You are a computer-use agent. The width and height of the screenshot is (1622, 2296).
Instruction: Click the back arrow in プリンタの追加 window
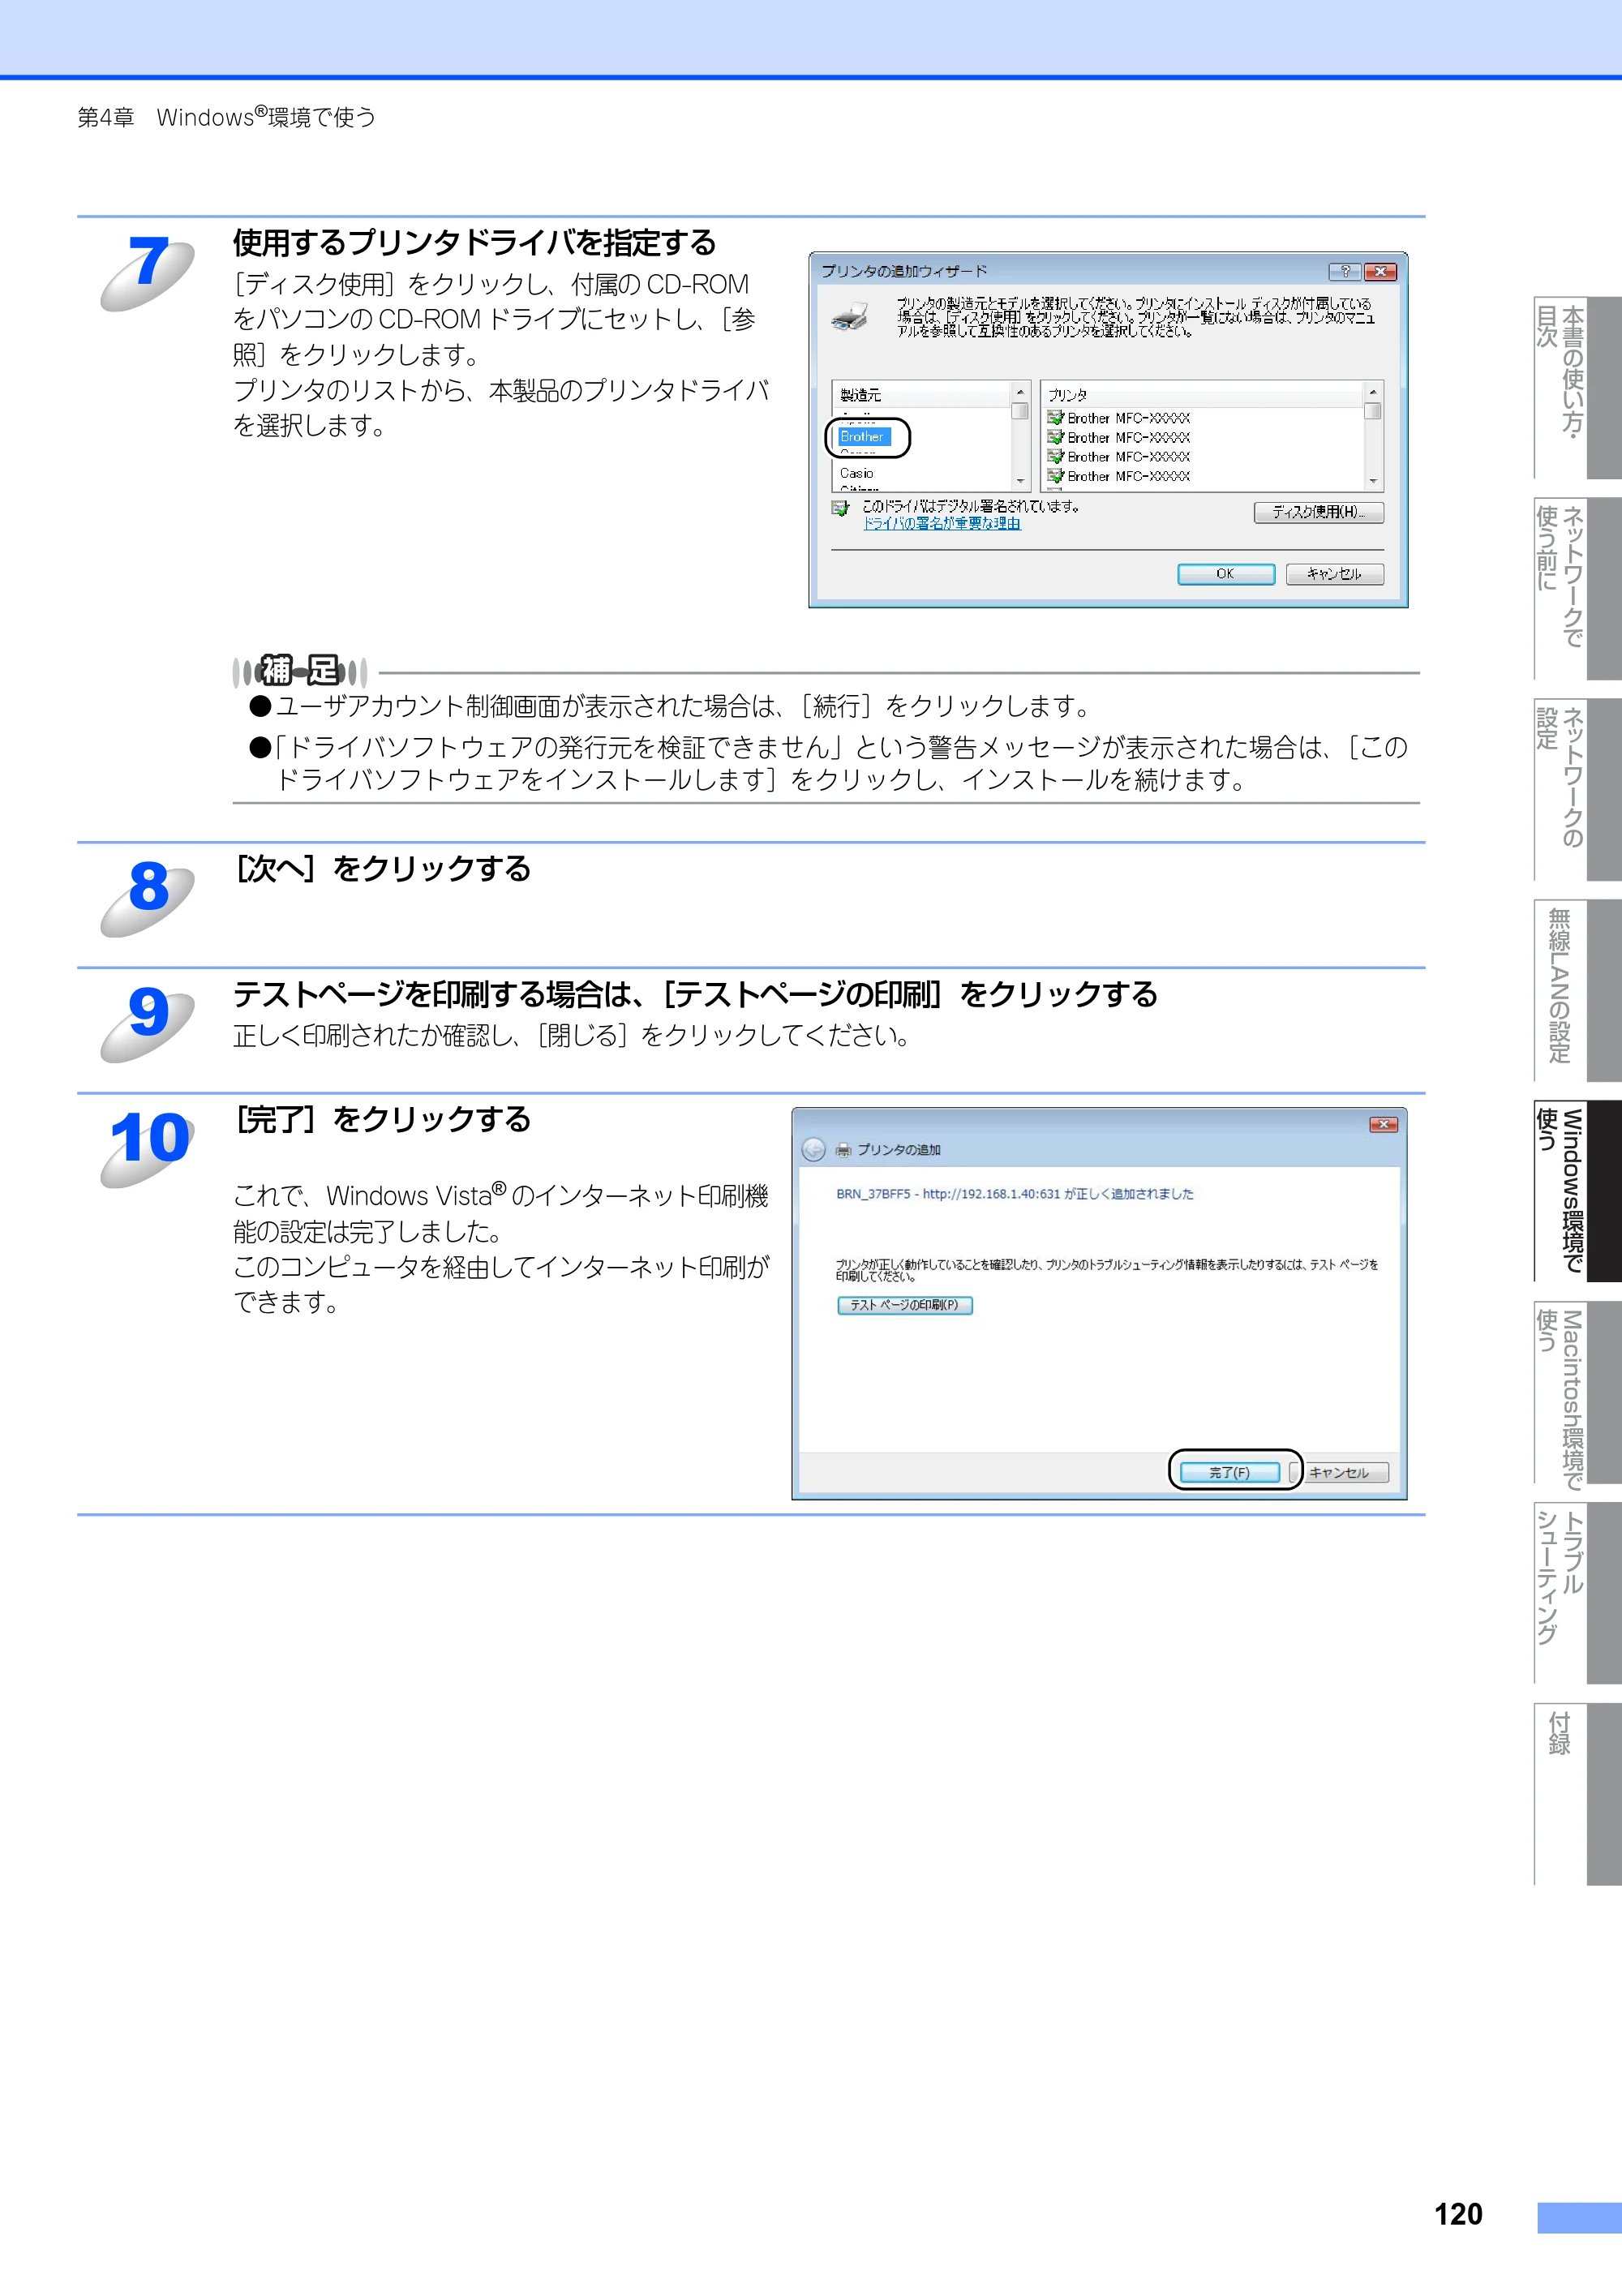(814, 1150)
